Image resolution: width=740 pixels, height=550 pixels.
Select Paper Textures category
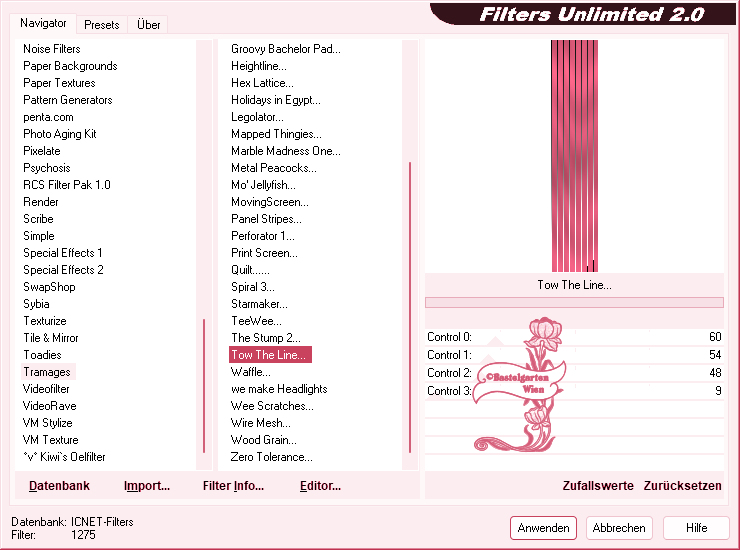pos(59,83)
